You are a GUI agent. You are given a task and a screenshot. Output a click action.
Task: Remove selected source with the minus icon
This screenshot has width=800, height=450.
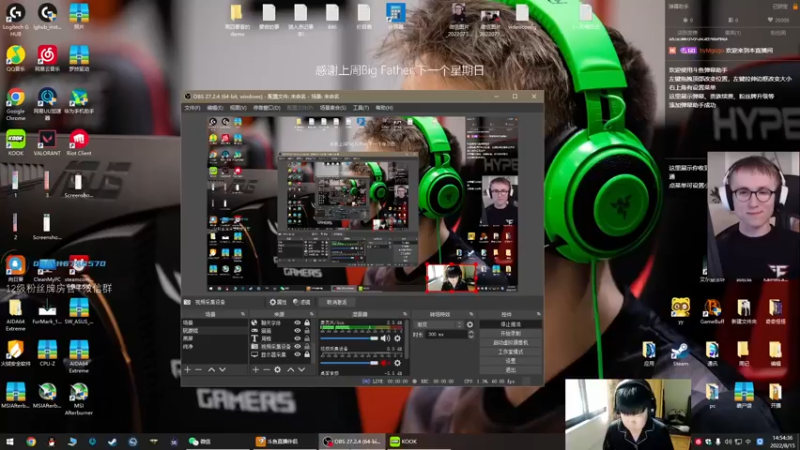266,369
